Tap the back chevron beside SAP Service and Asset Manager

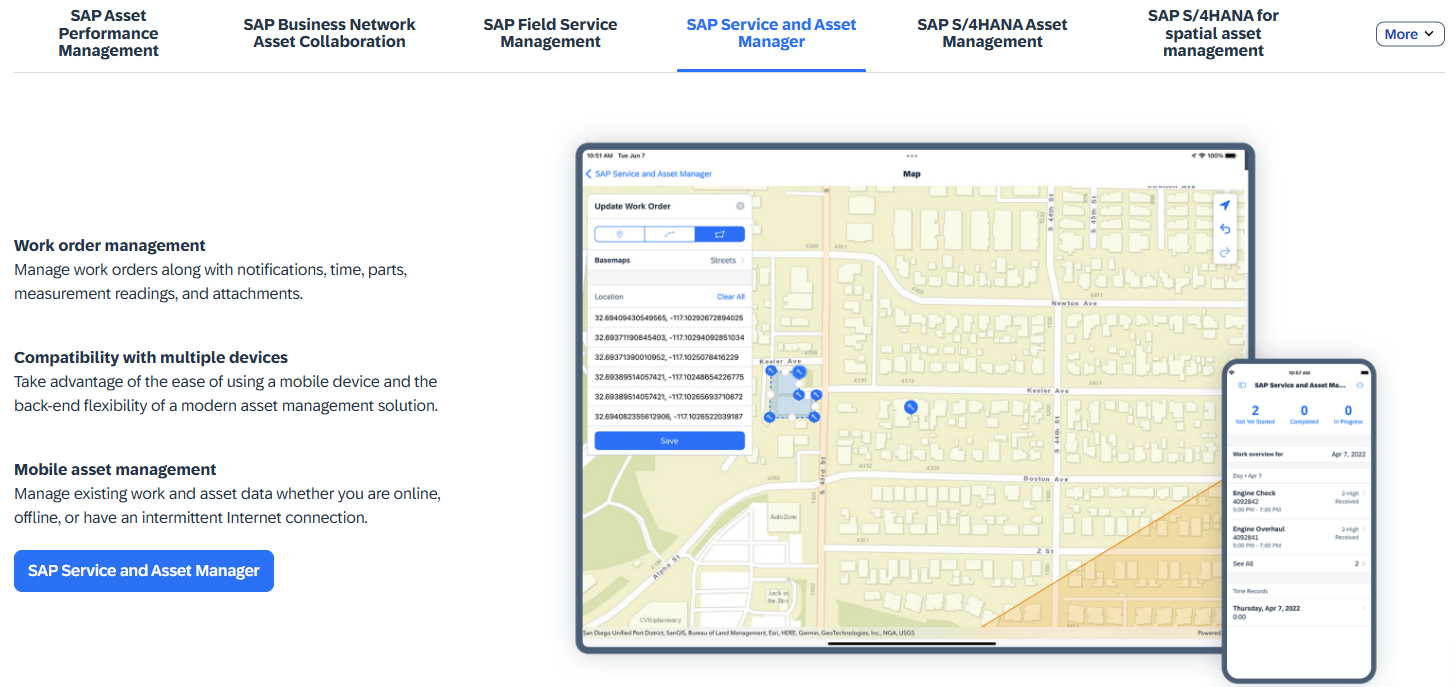click(589, 174)
